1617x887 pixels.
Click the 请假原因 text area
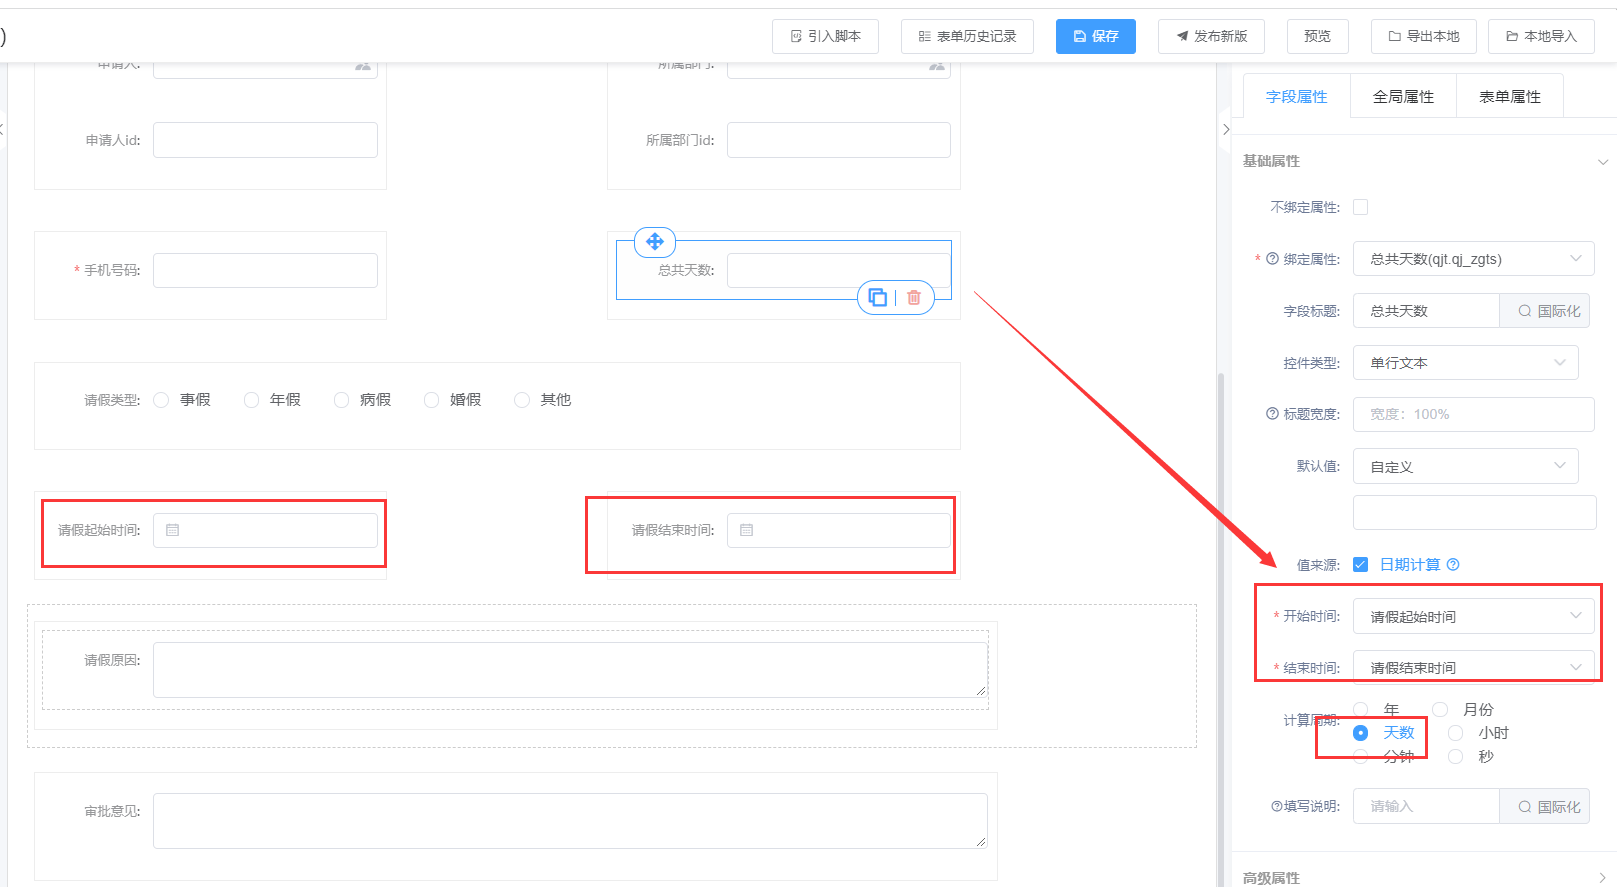570,670
